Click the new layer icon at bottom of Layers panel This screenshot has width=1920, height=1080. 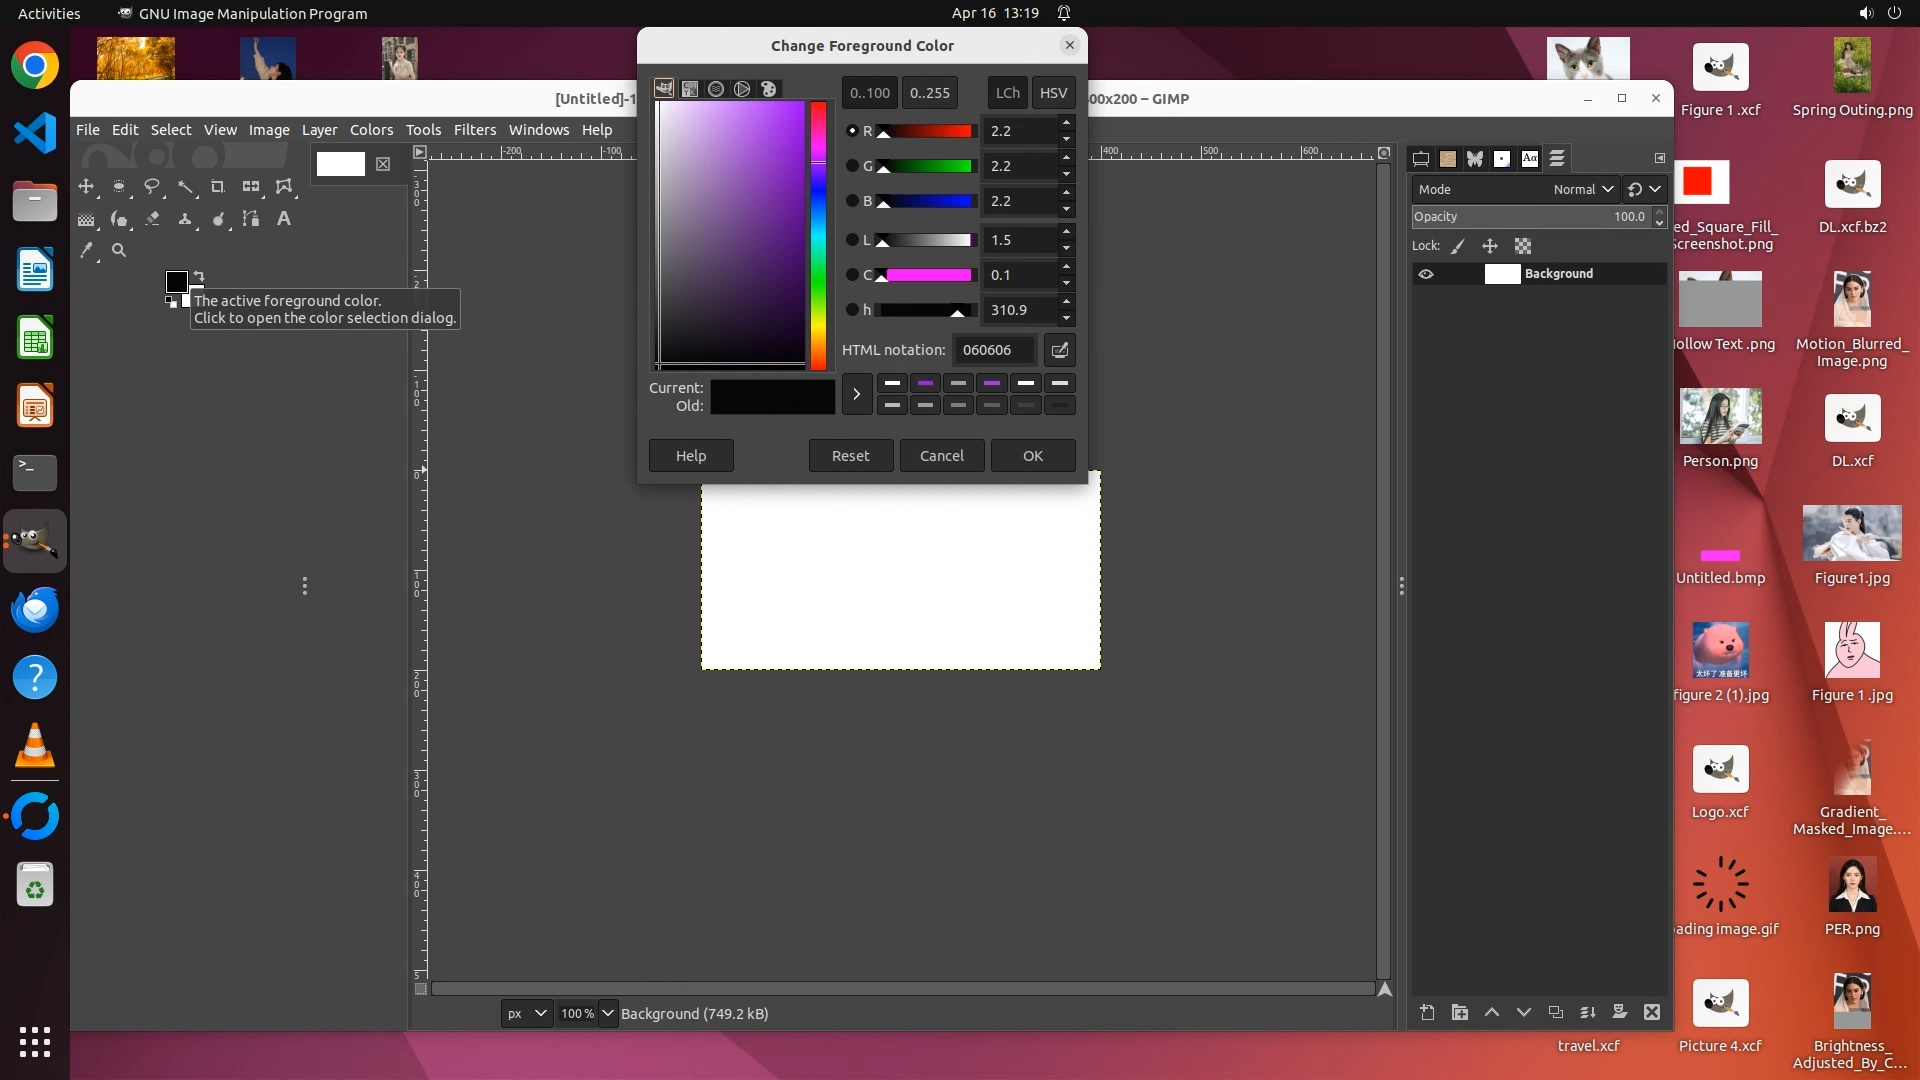click(x=1427, y=1013)
